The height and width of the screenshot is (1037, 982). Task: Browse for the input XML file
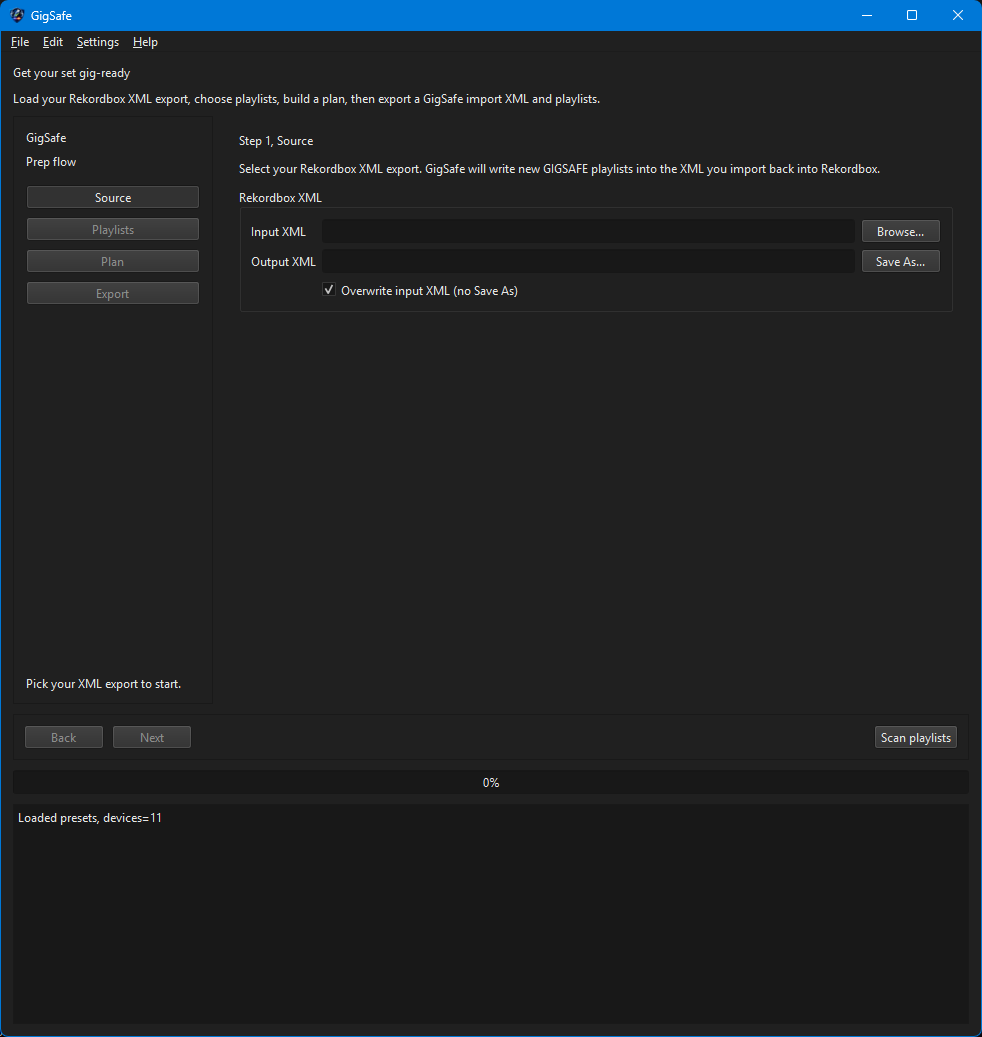coord(900,232)
